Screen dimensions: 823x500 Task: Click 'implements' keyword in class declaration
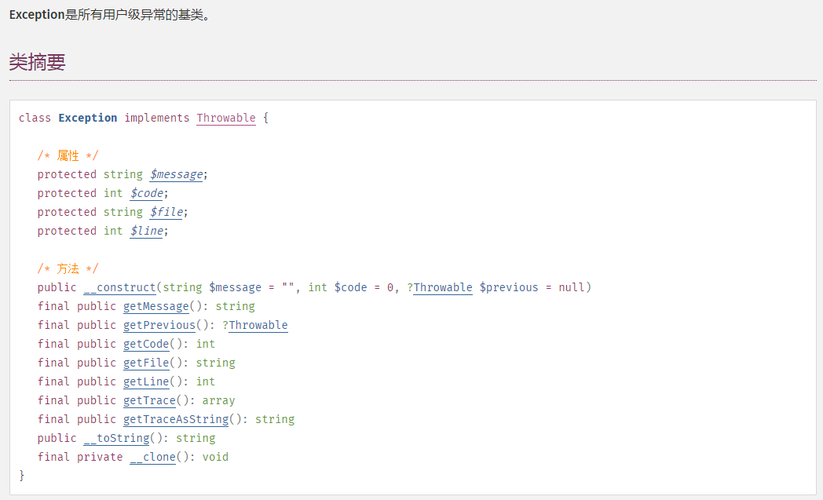pos(156,118)
